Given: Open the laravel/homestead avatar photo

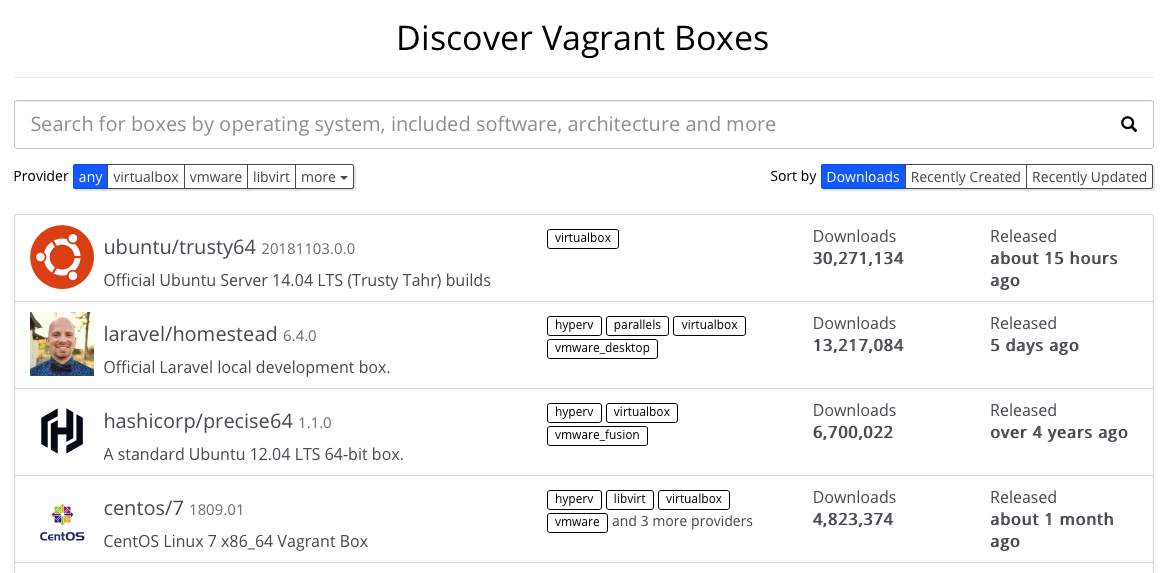Looking at the screenshot, I should click(x=62, y=344).
